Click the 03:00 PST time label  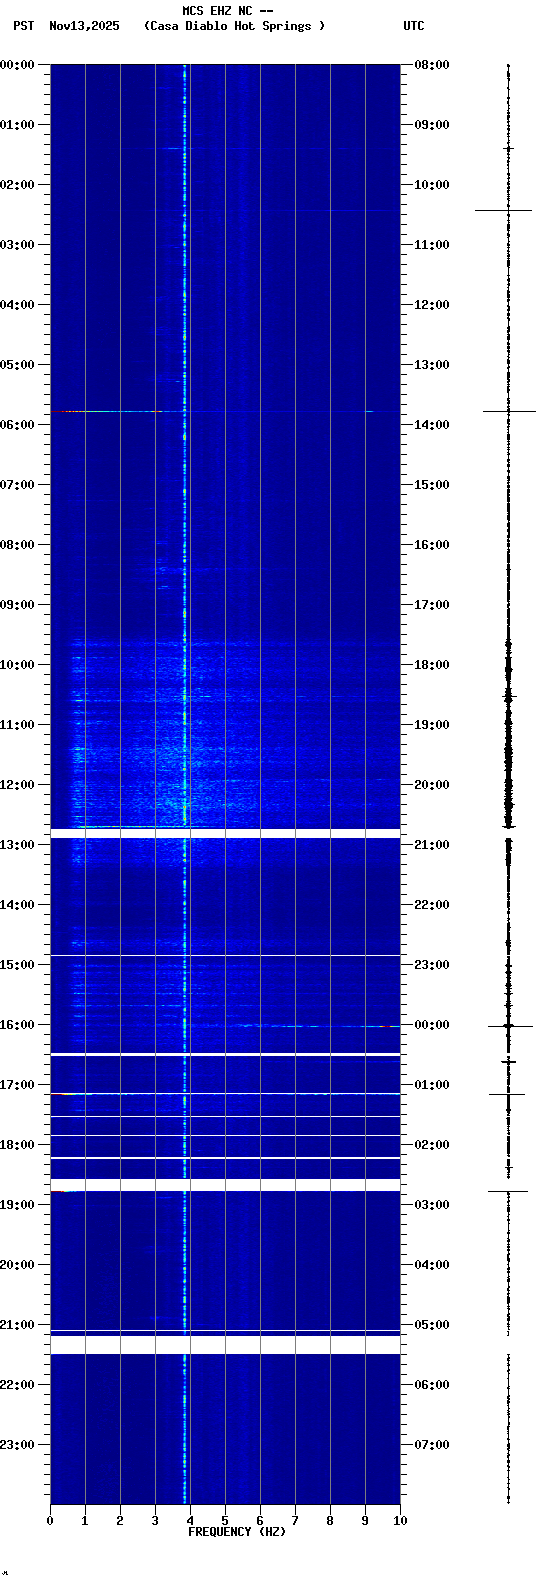pos(18,245)
